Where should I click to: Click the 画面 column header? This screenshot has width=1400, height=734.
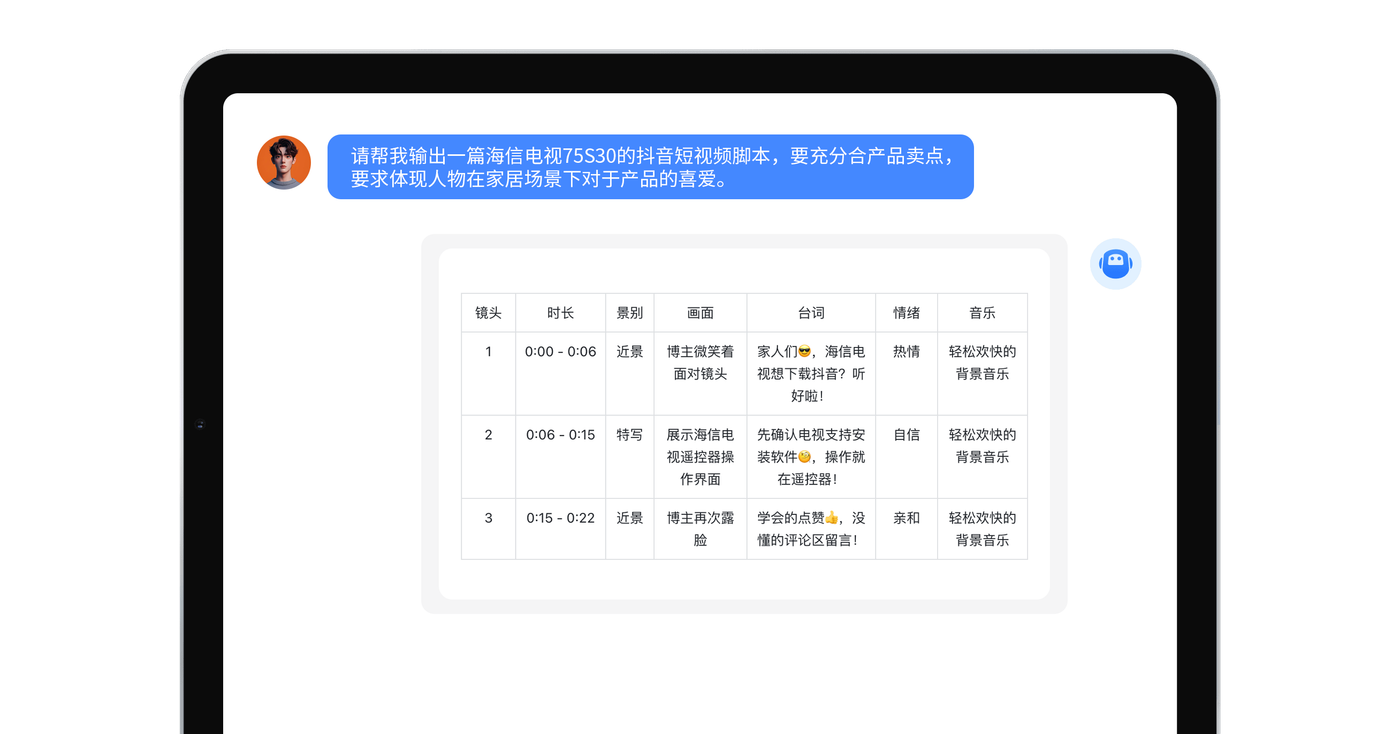[x=700, y=313]
